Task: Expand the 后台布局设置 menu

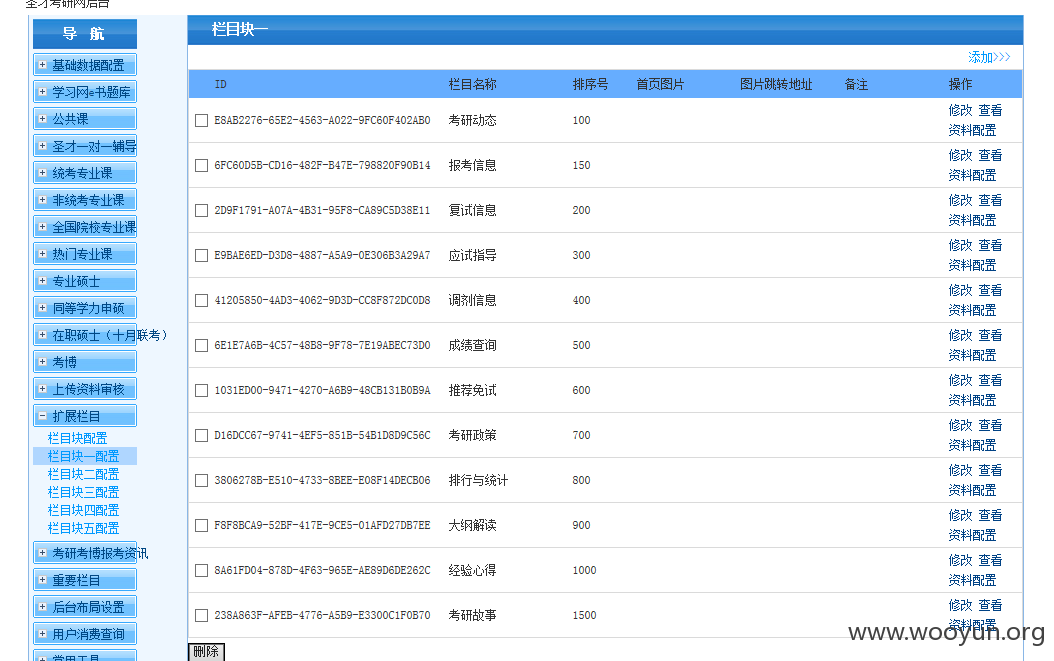Action: tap(85, 607)
